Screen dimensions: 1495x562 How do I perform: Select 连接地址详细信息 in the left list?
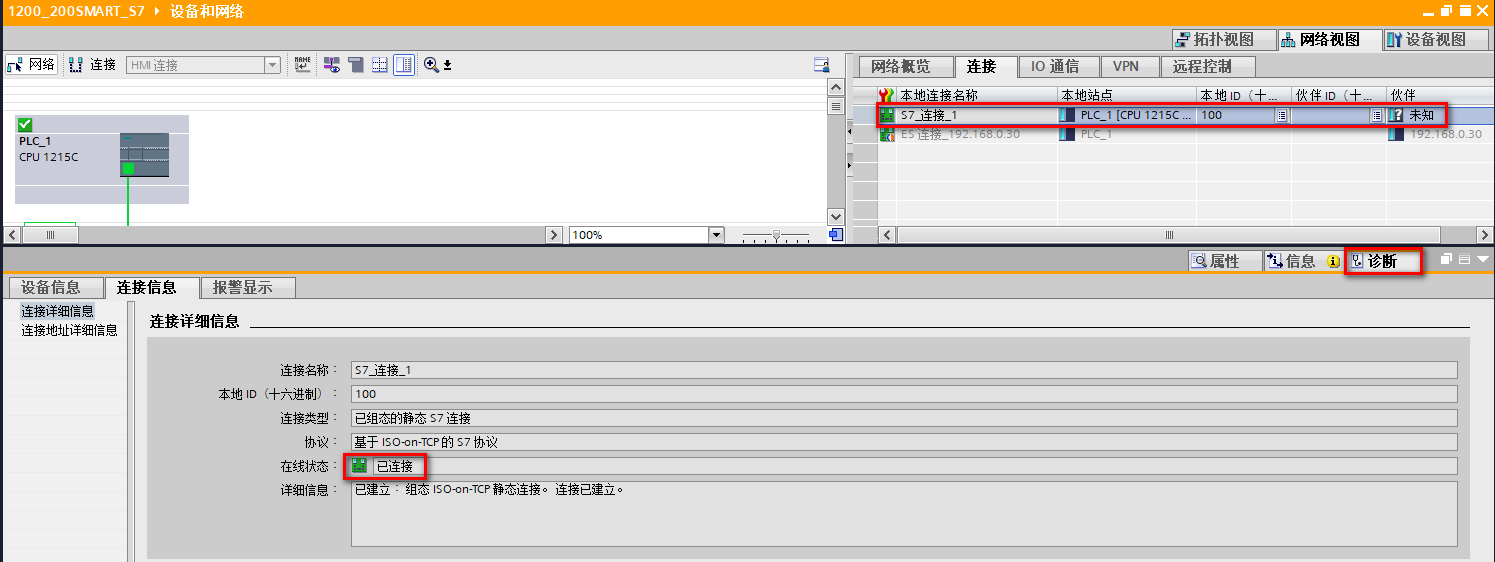pyautogui.click(x=69, y=330)
